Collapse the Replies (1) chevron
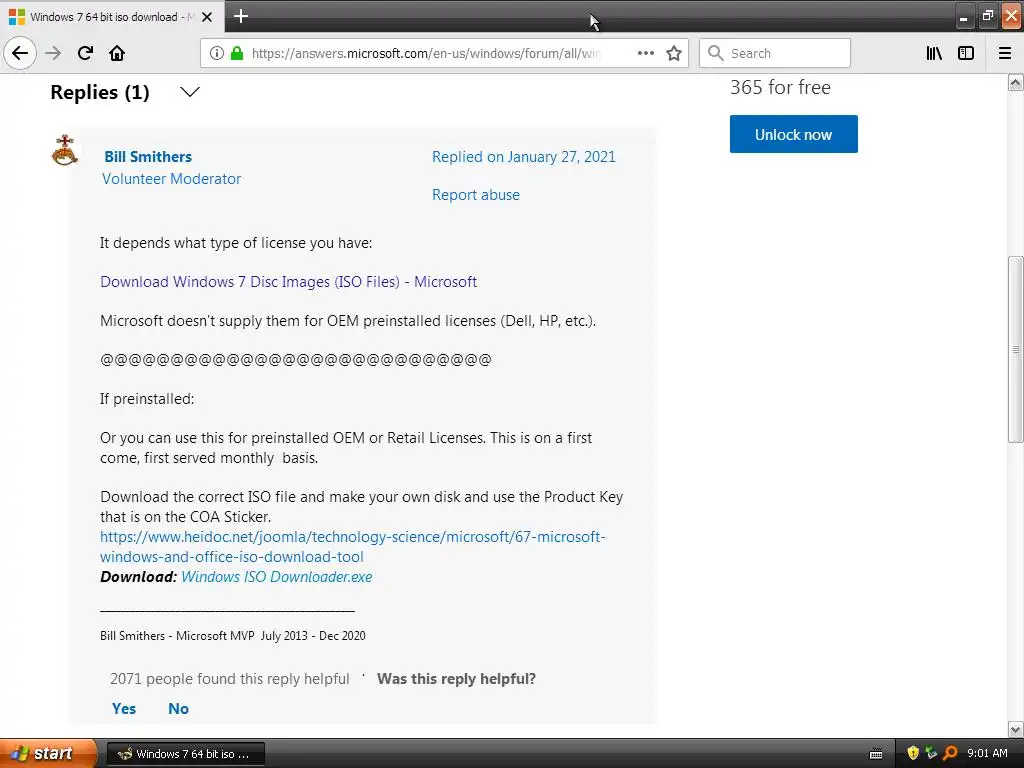The width and height of the screenshot is (1024, 768). [190, 92]
